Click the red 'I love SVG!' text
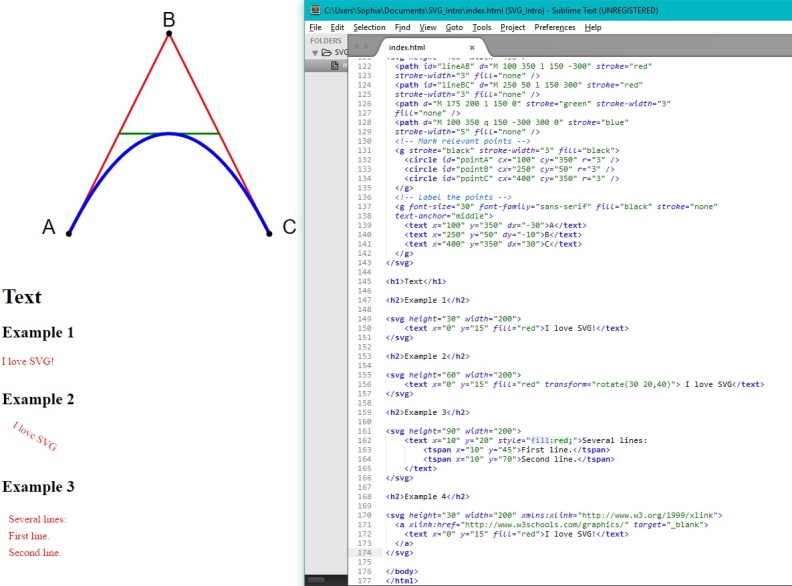Viewport: 792px width, 586px height. pyautogui.click(x=28, y=361)
